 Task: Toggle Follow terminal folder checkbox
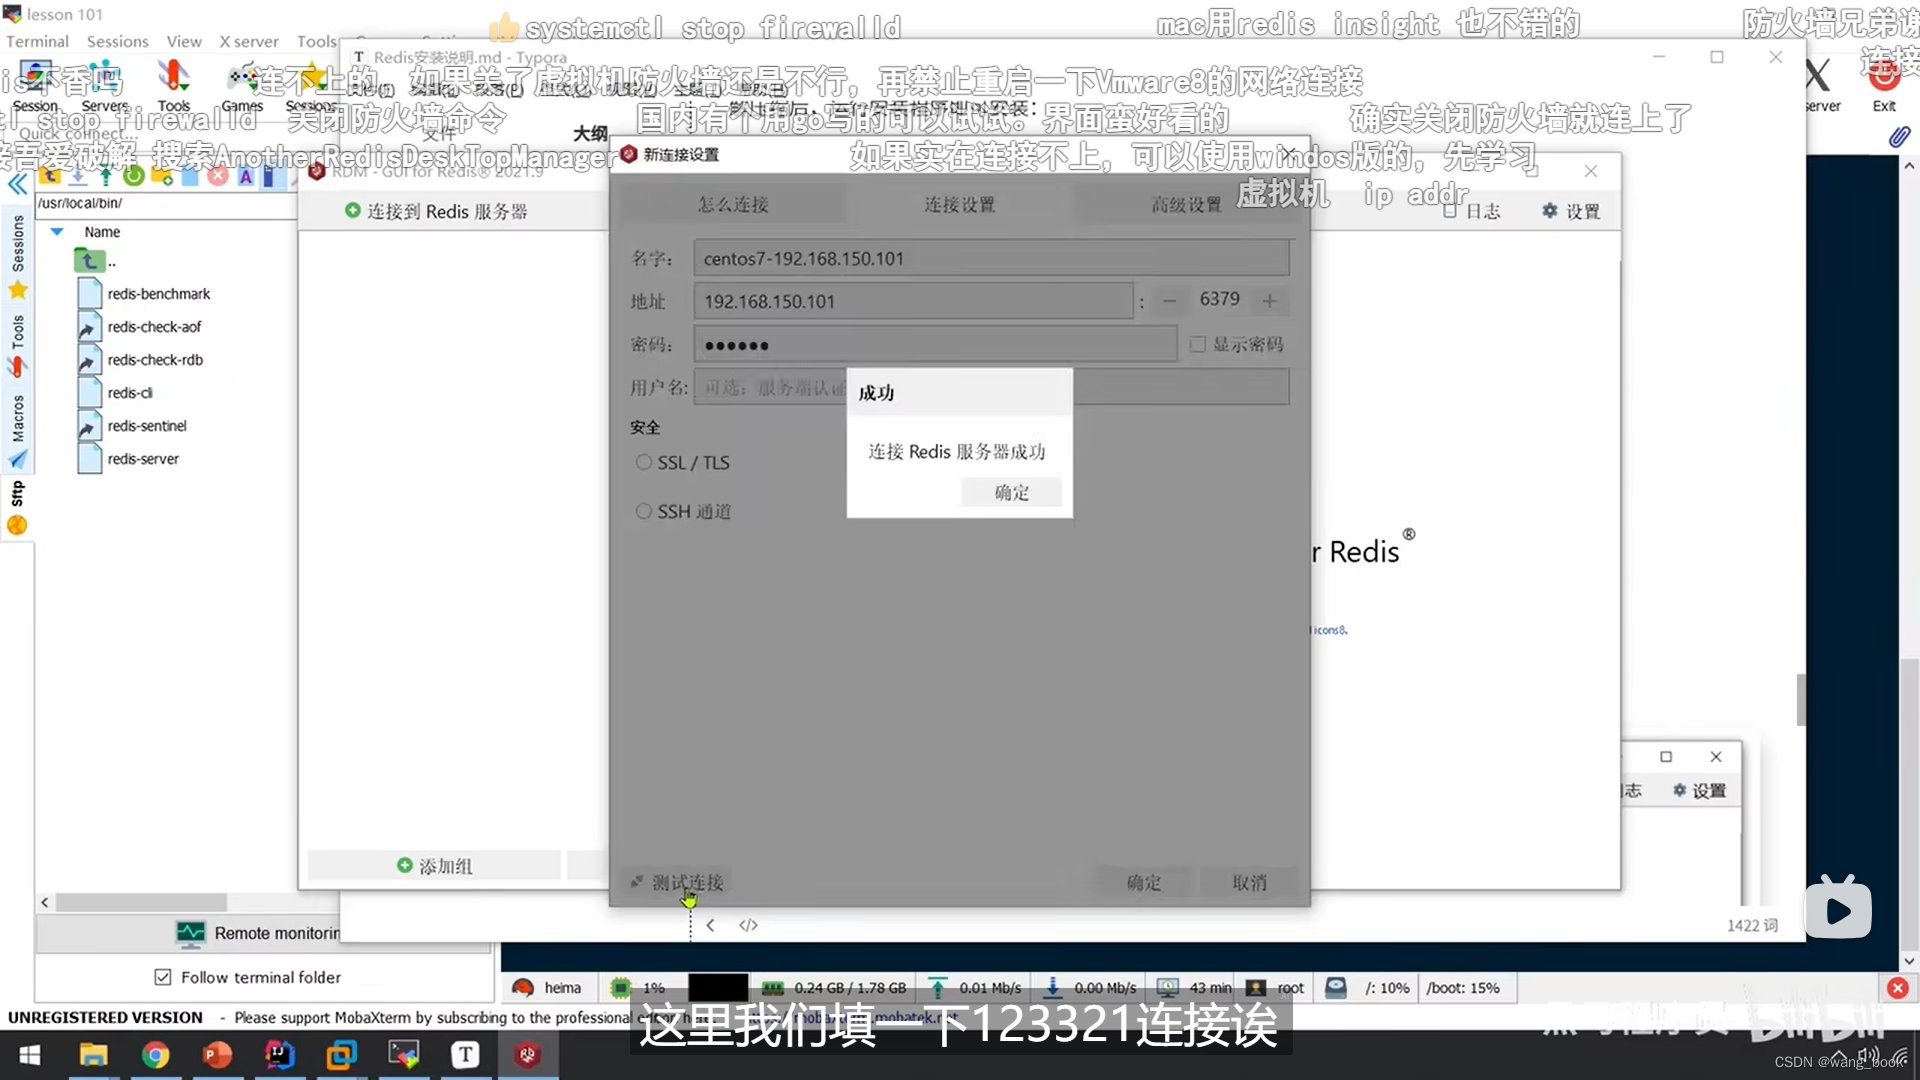point(163,977)
